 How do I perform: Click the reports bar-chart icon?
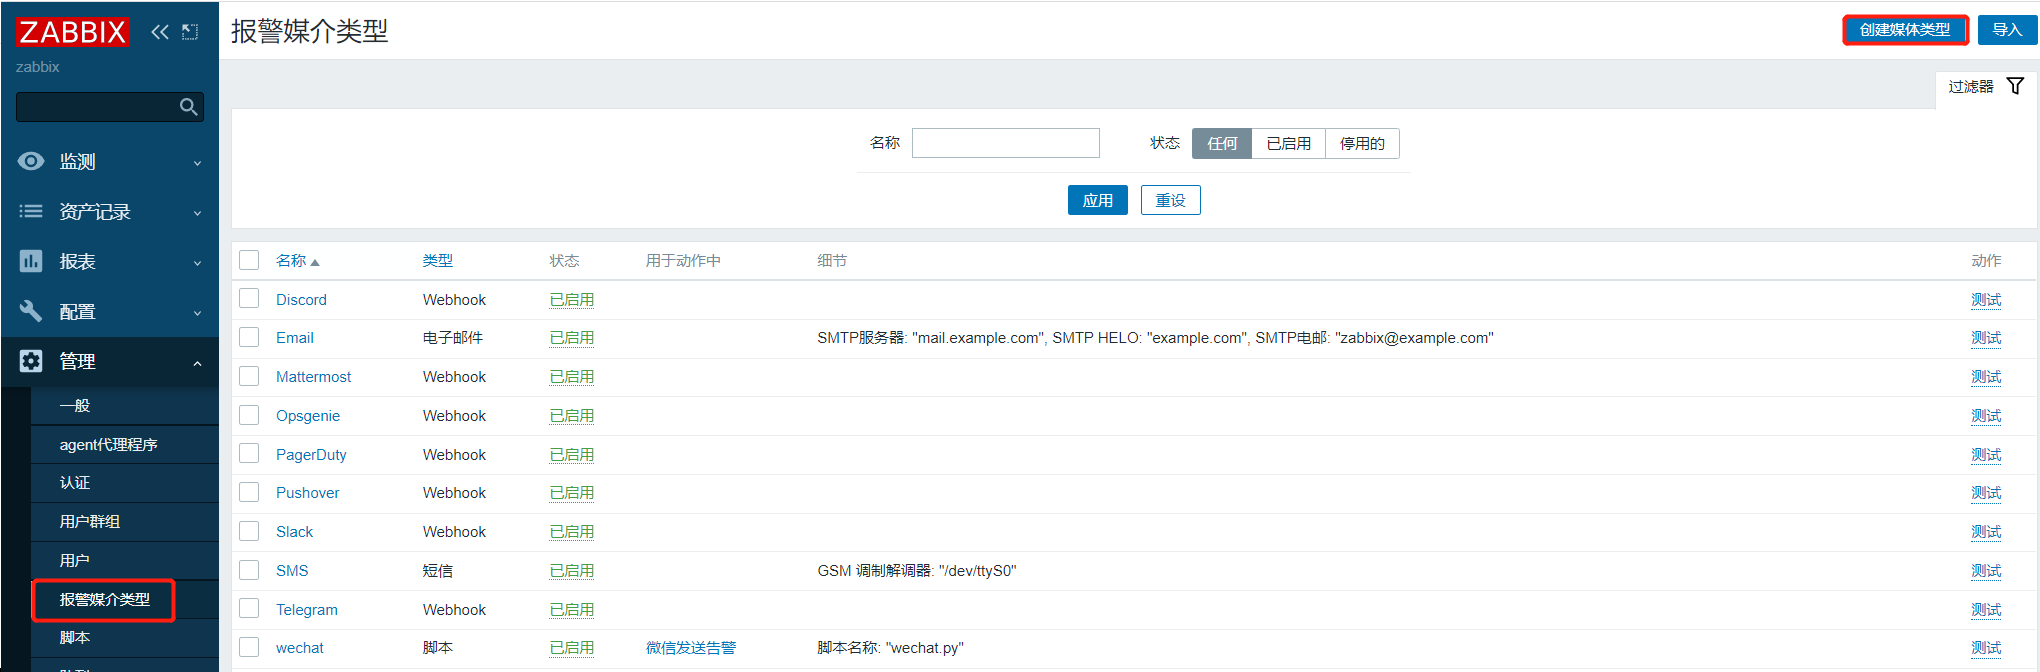pyautogui.click(x=31, y=261)
